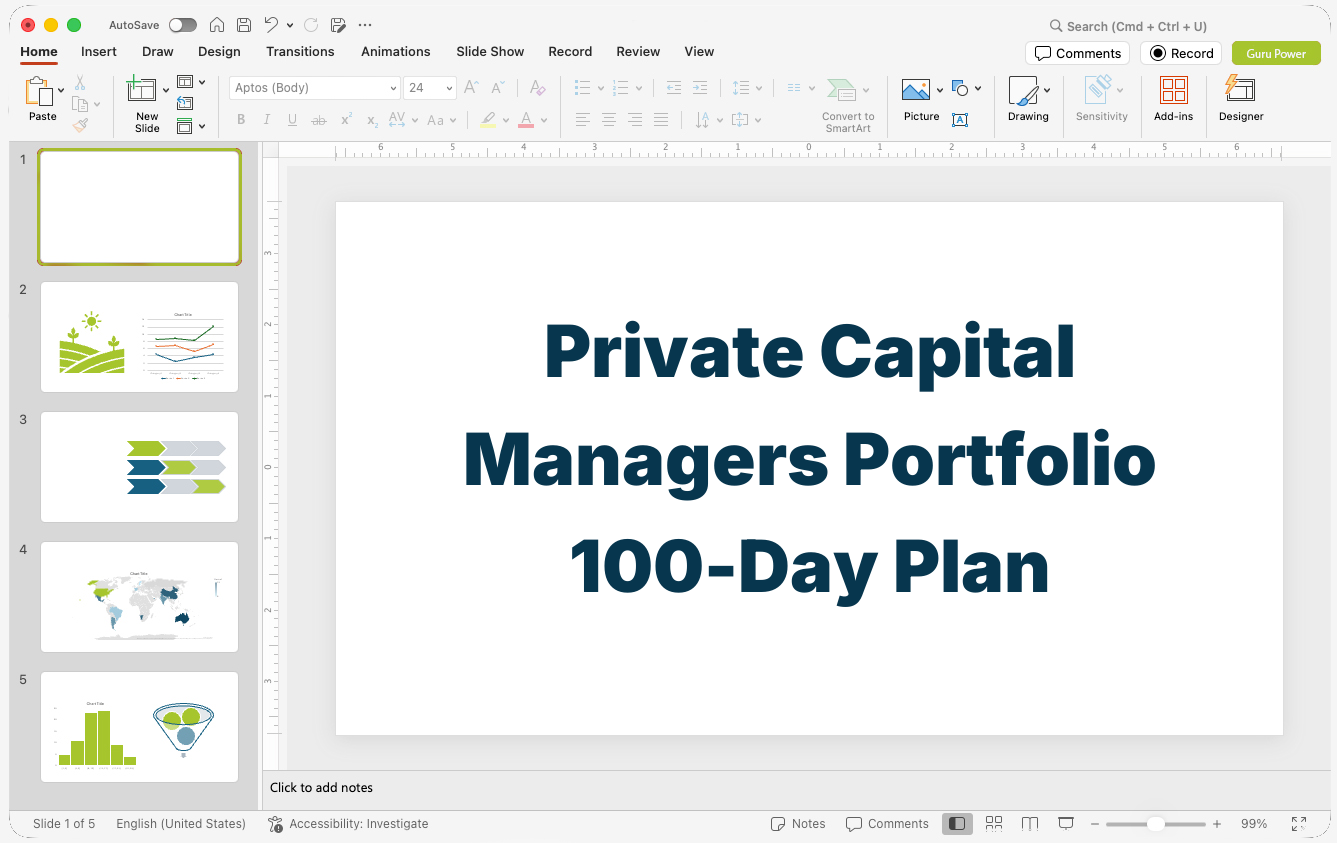Toggle italic formatting
Viewport: 1337px width, 843px height.
tap(266, 120)
